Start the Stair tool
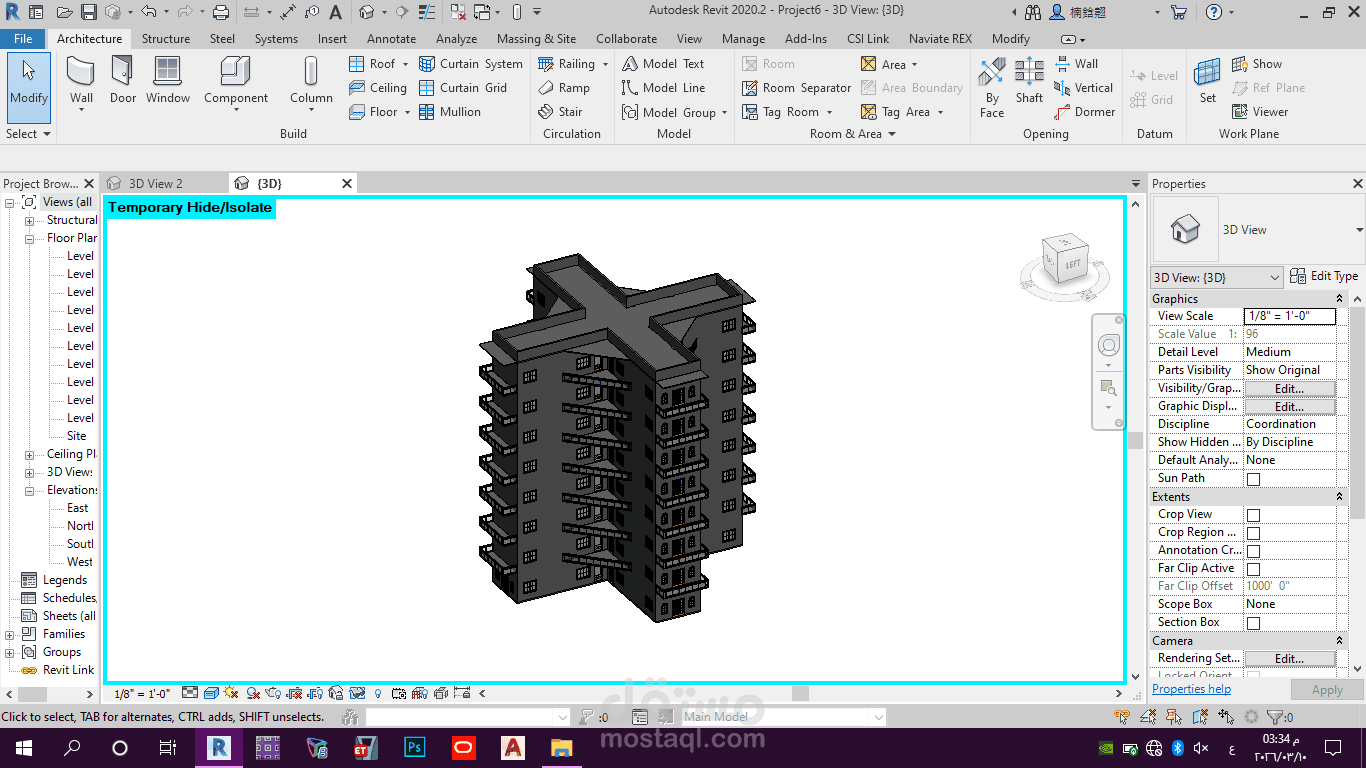The width and height of the screenshot is (1366, 768). click(x=560, y=112)
